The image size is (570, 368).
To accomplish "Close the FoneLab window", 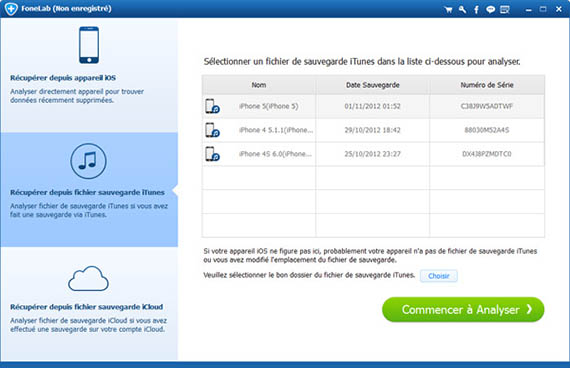I will point(559,9).
